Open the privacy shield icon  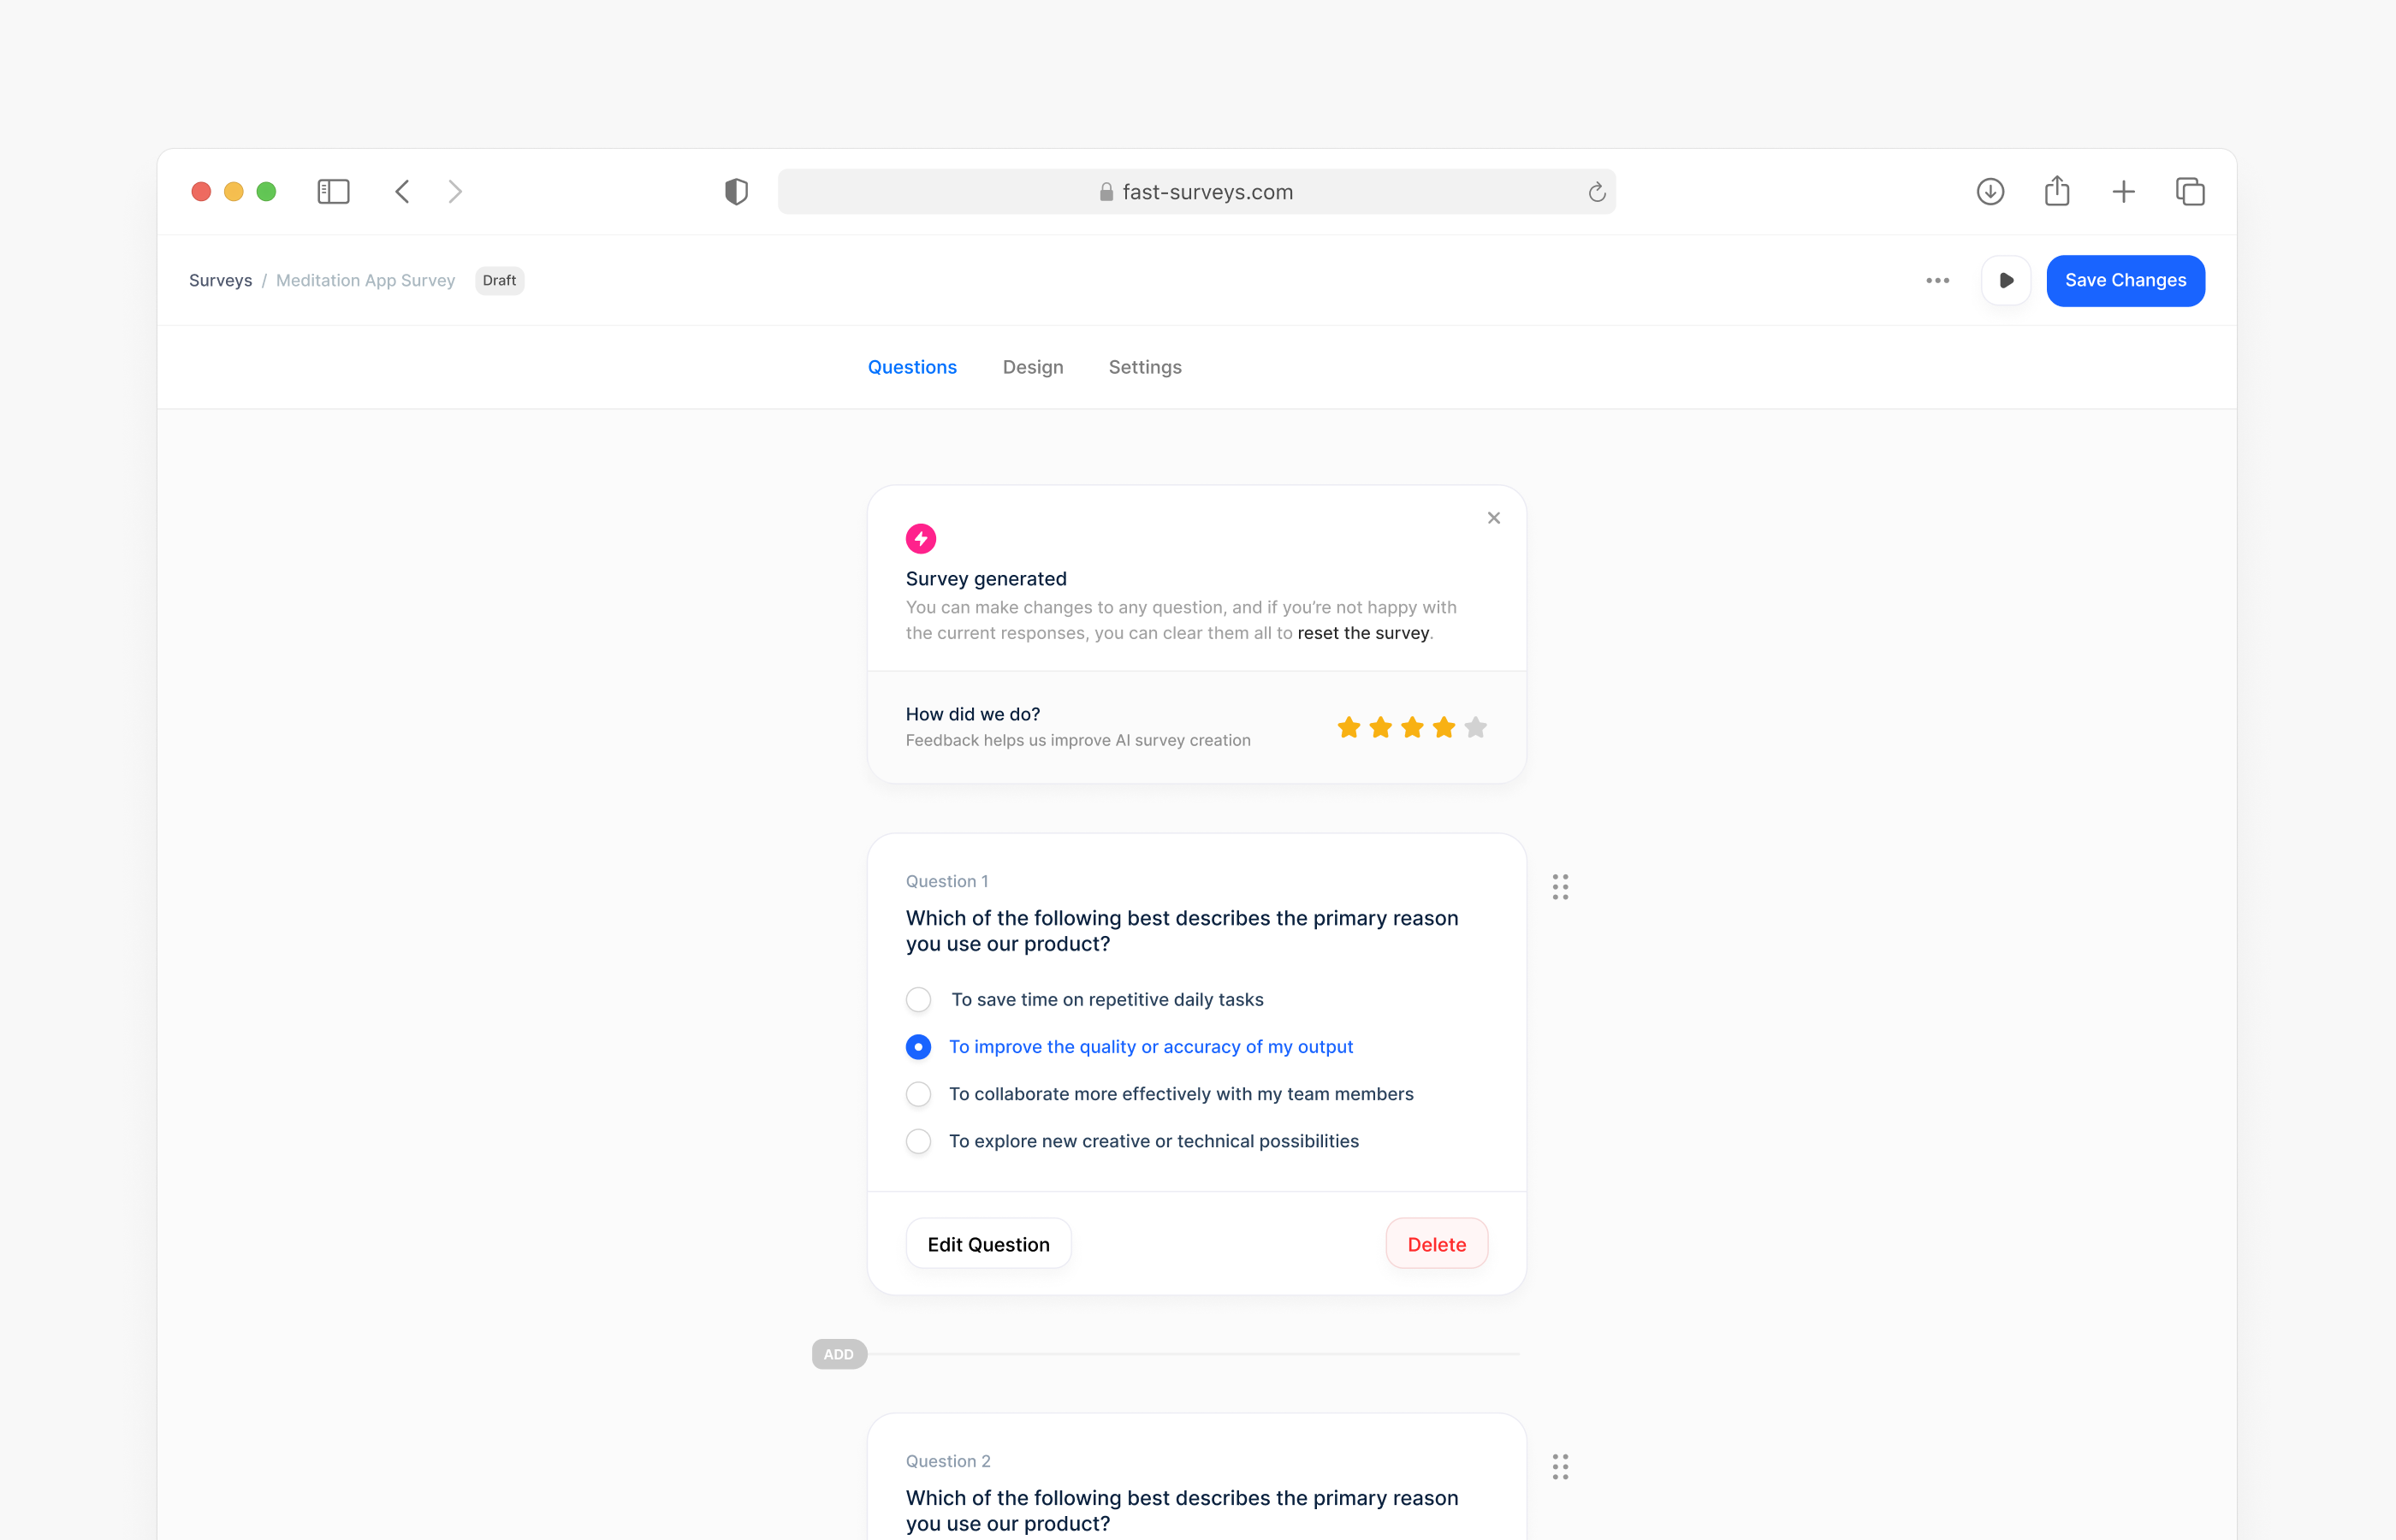point(736,191)
